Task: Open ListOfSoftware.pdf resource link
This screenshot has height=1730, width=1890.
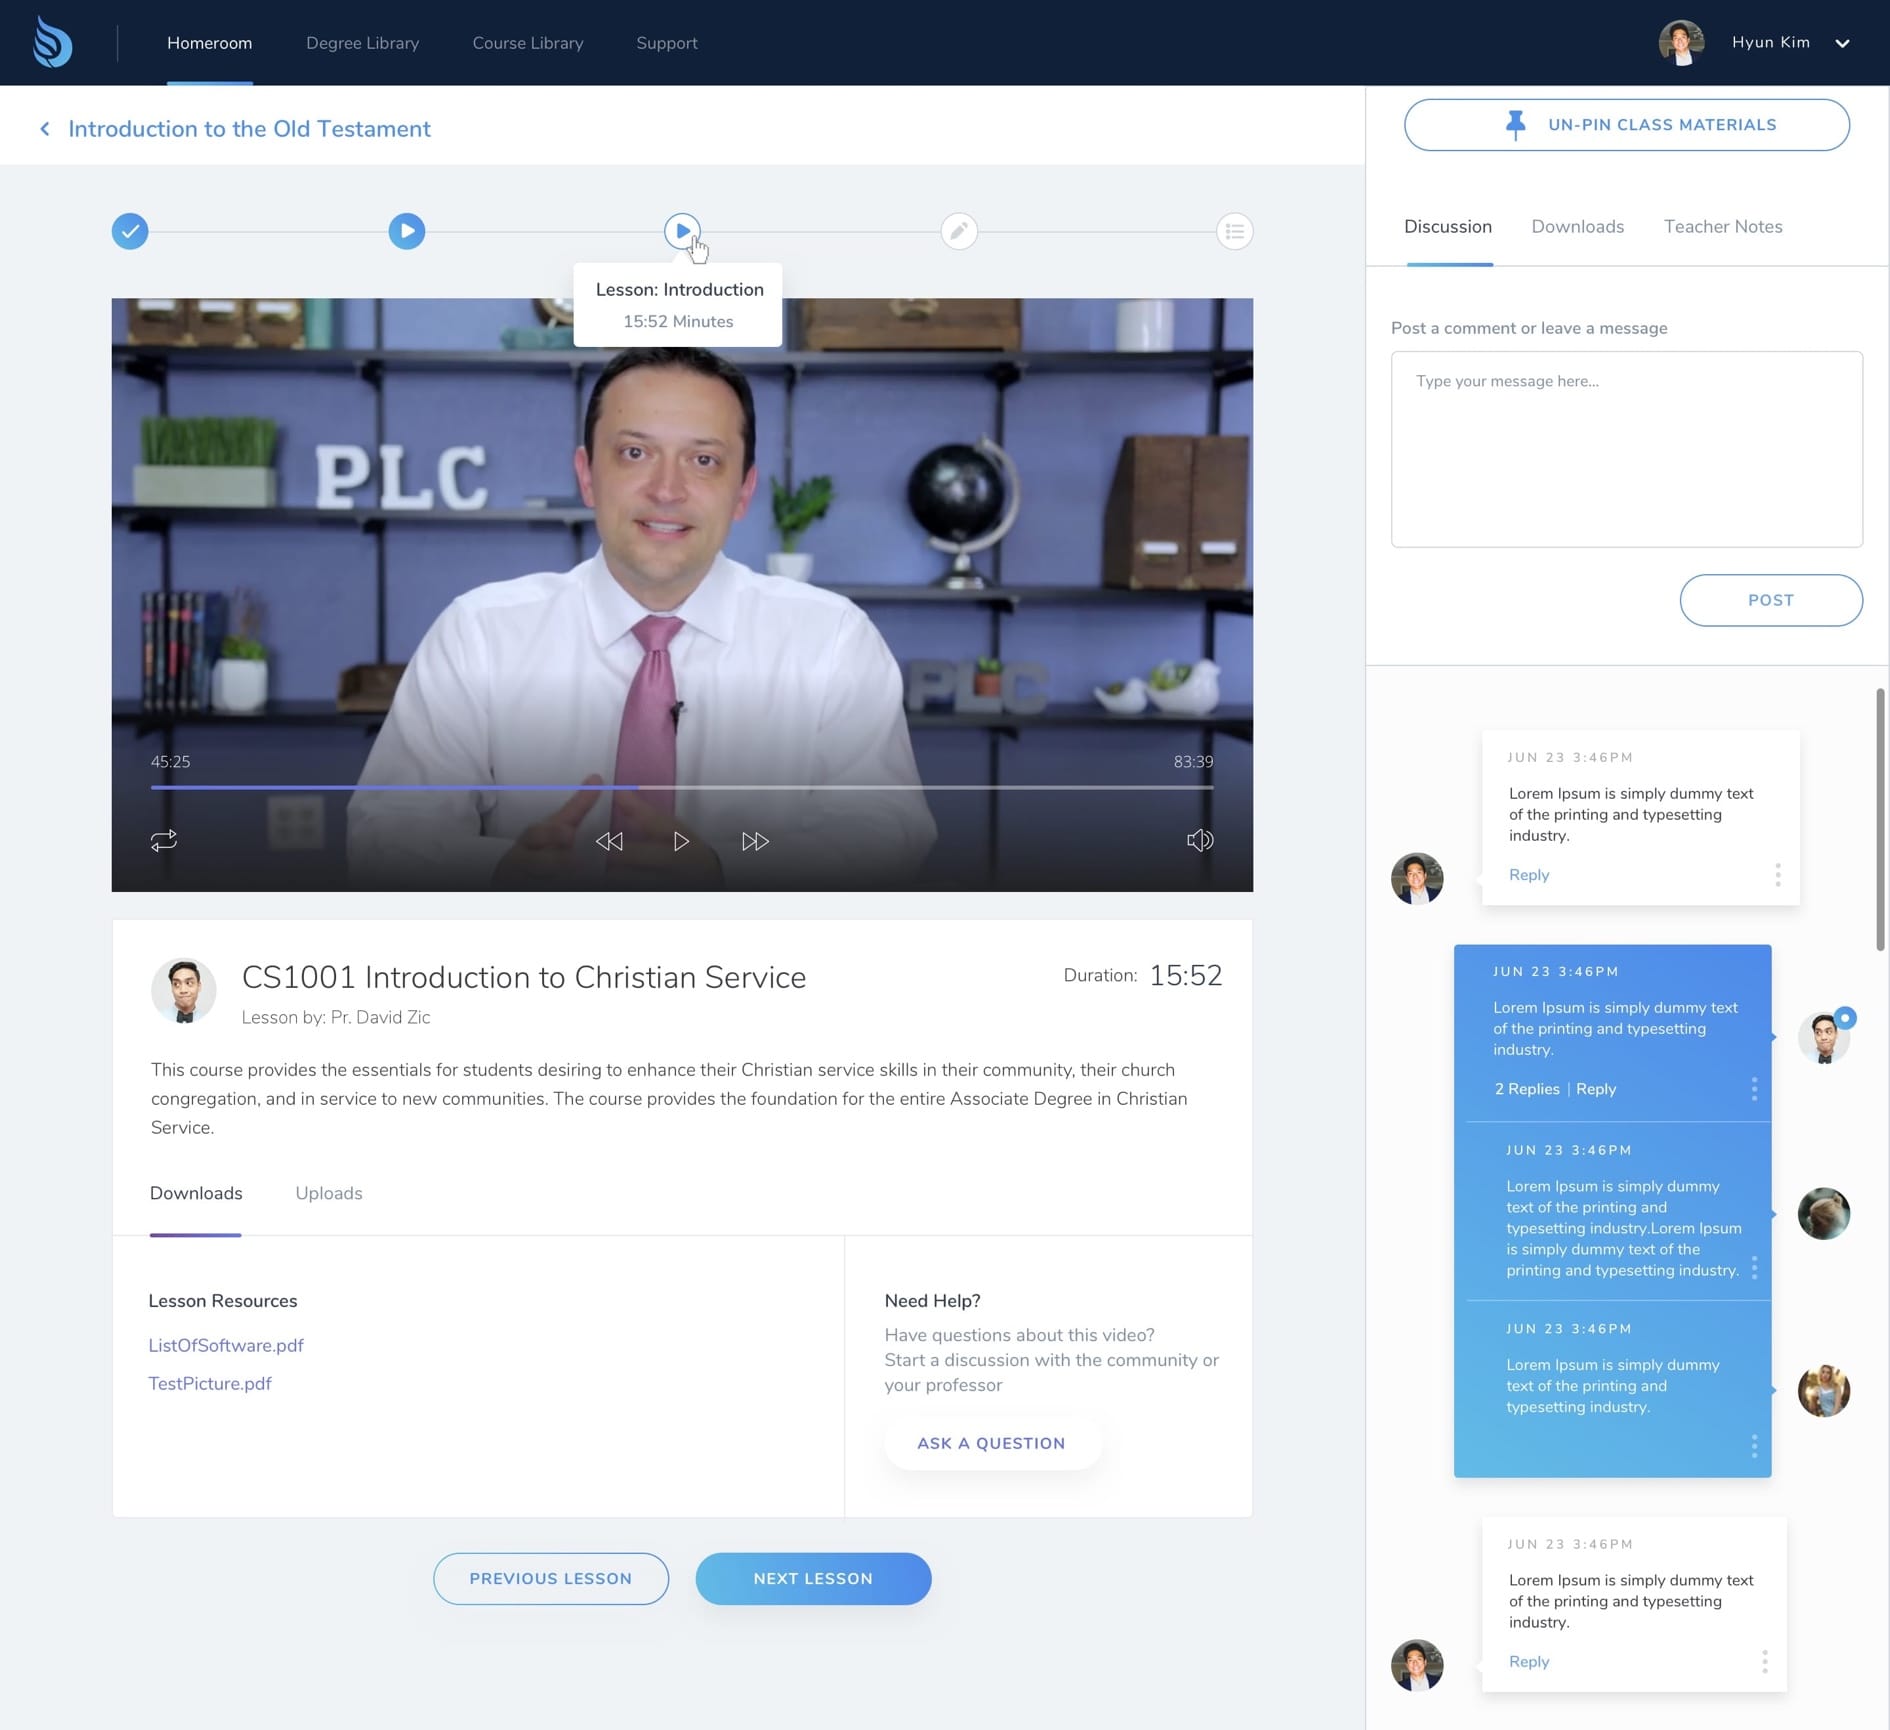Action: point(226,1345)
